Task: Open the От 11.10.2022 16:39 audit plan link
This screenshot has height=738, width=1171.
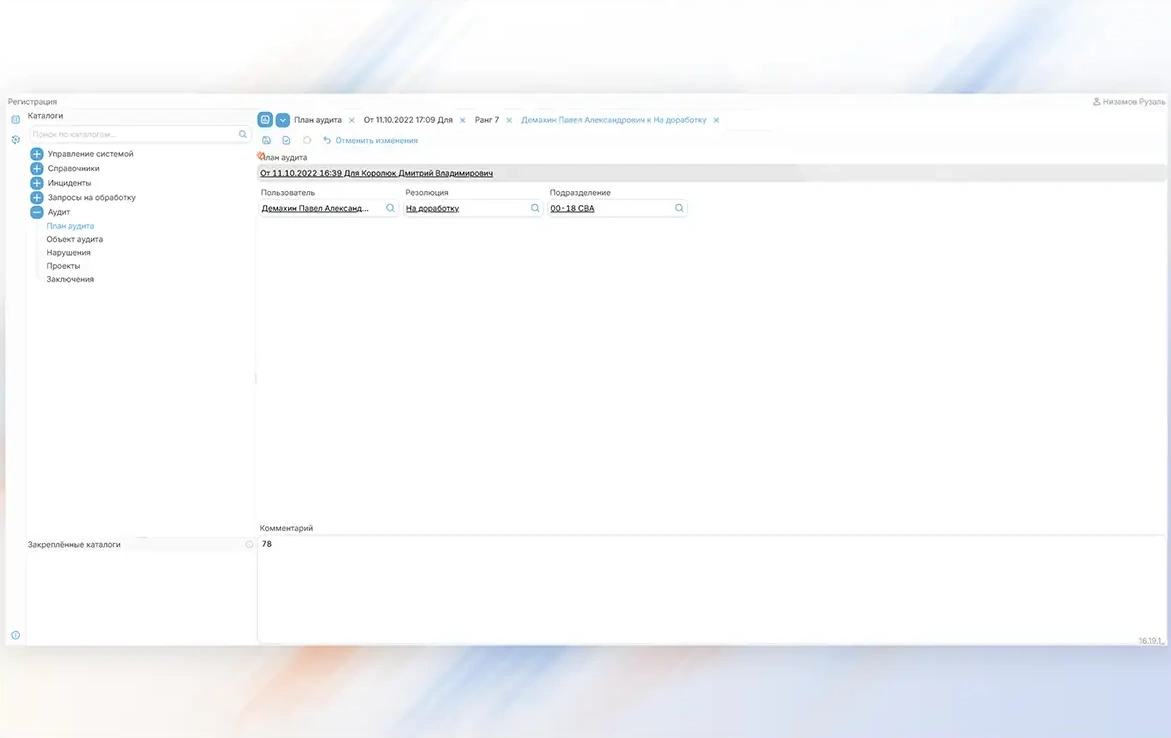Action: coord(376,173)
